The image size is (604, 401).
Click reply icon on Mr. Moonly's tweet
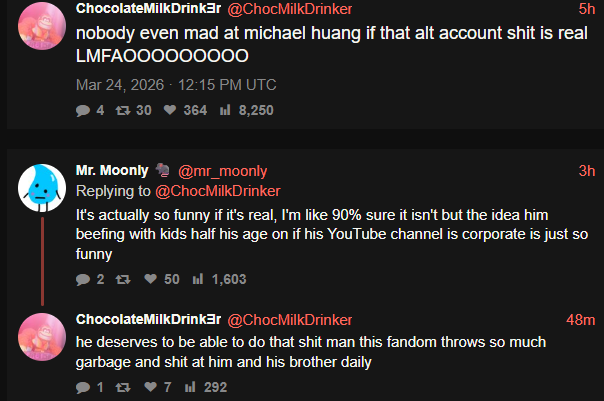click(x=83, y=279)
